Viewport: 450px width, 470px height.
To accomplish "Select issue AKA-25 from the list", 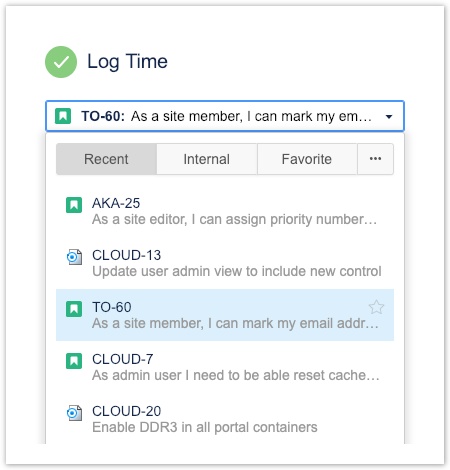I will (225, 211).
